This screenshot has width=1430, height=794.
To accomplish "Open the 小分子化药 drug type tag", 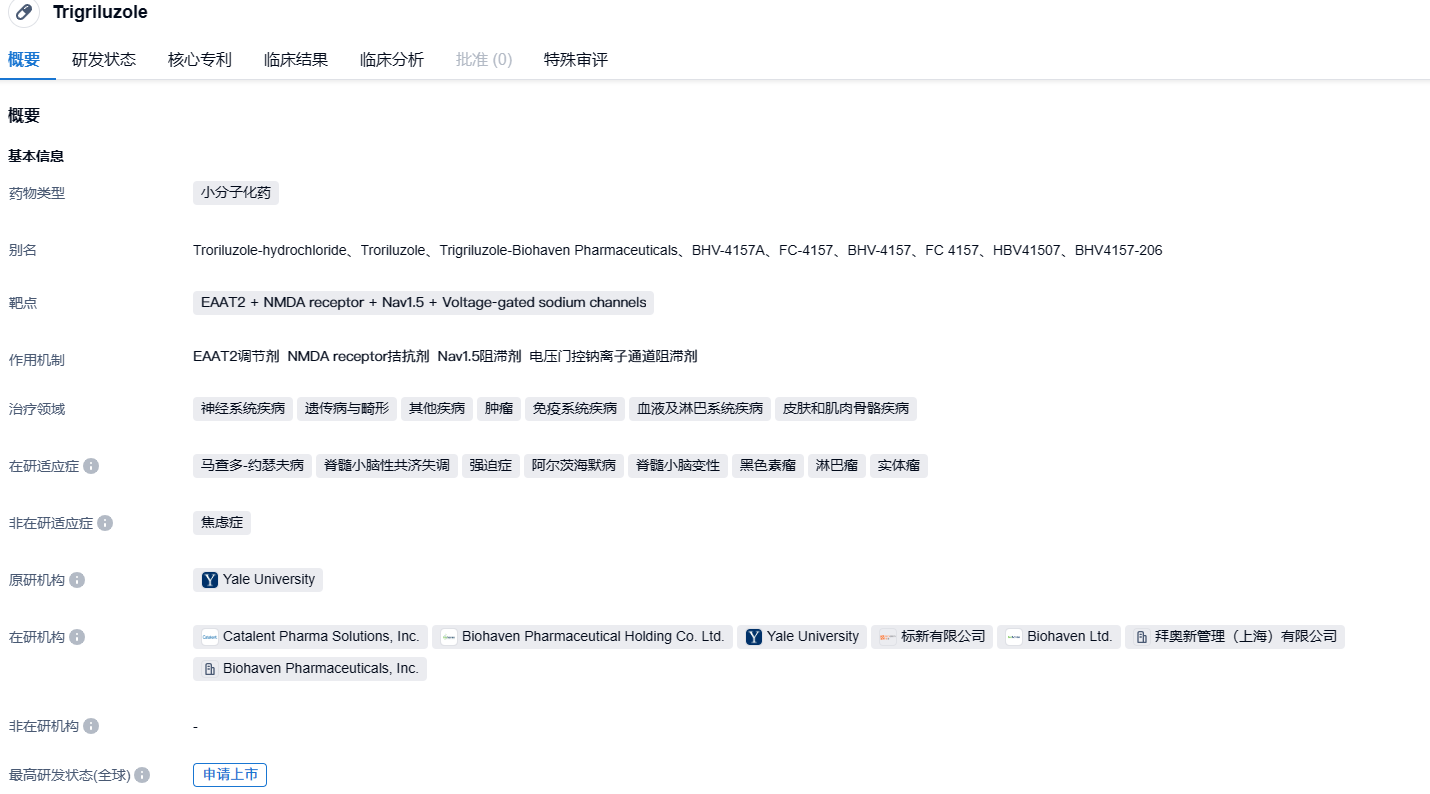I will pos(236,193).
